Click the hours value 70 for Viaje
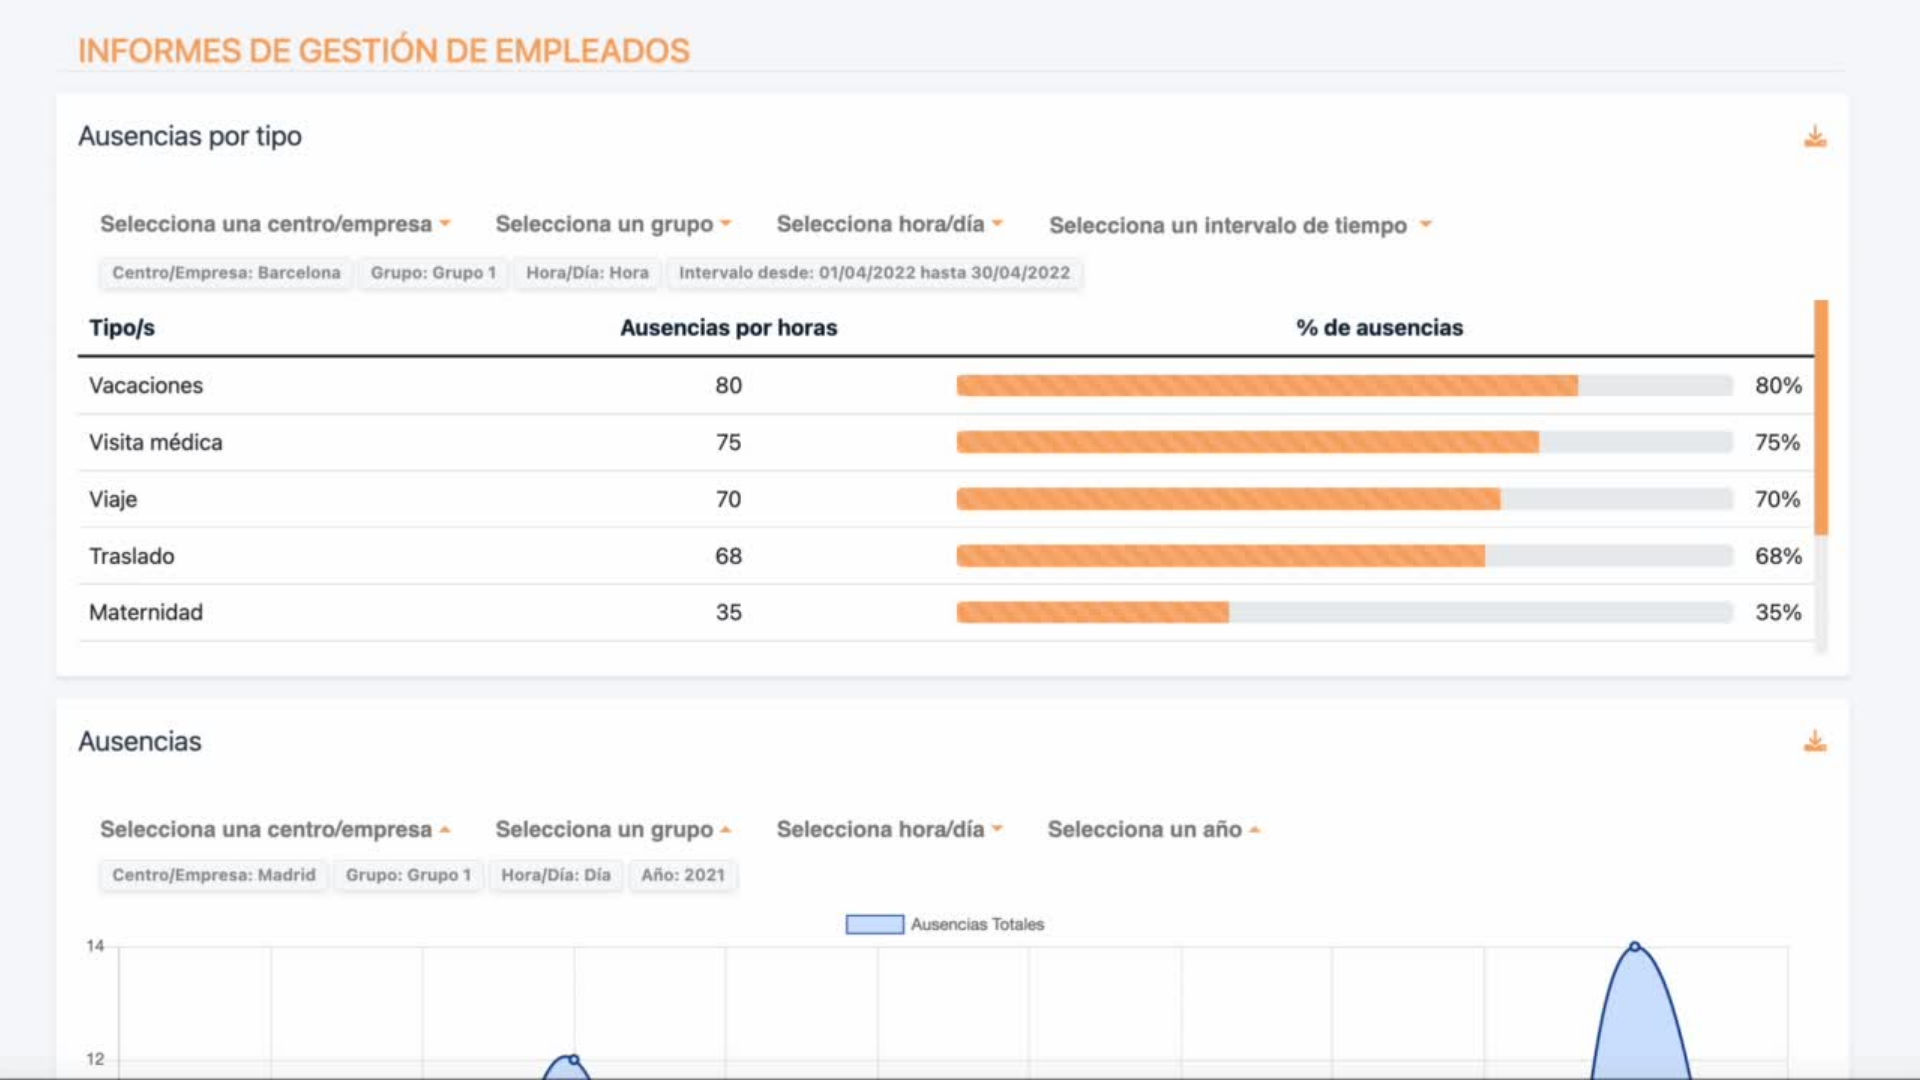Image resolution: width=1920 pixels, height=1080 pixels. tap(728, 499)
